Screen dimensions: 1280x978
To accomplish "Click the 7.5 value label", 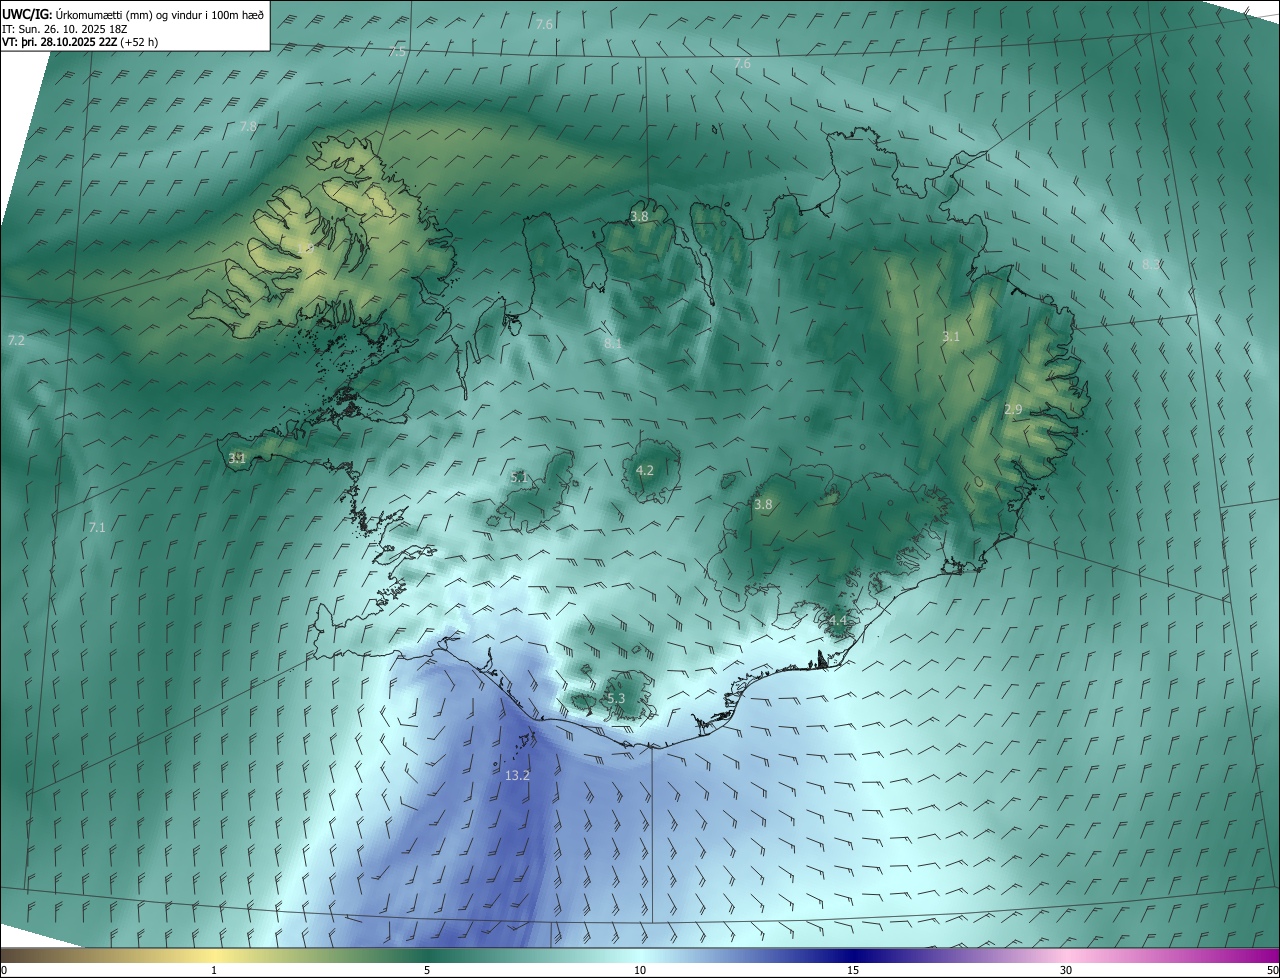I will click(397, 51).
